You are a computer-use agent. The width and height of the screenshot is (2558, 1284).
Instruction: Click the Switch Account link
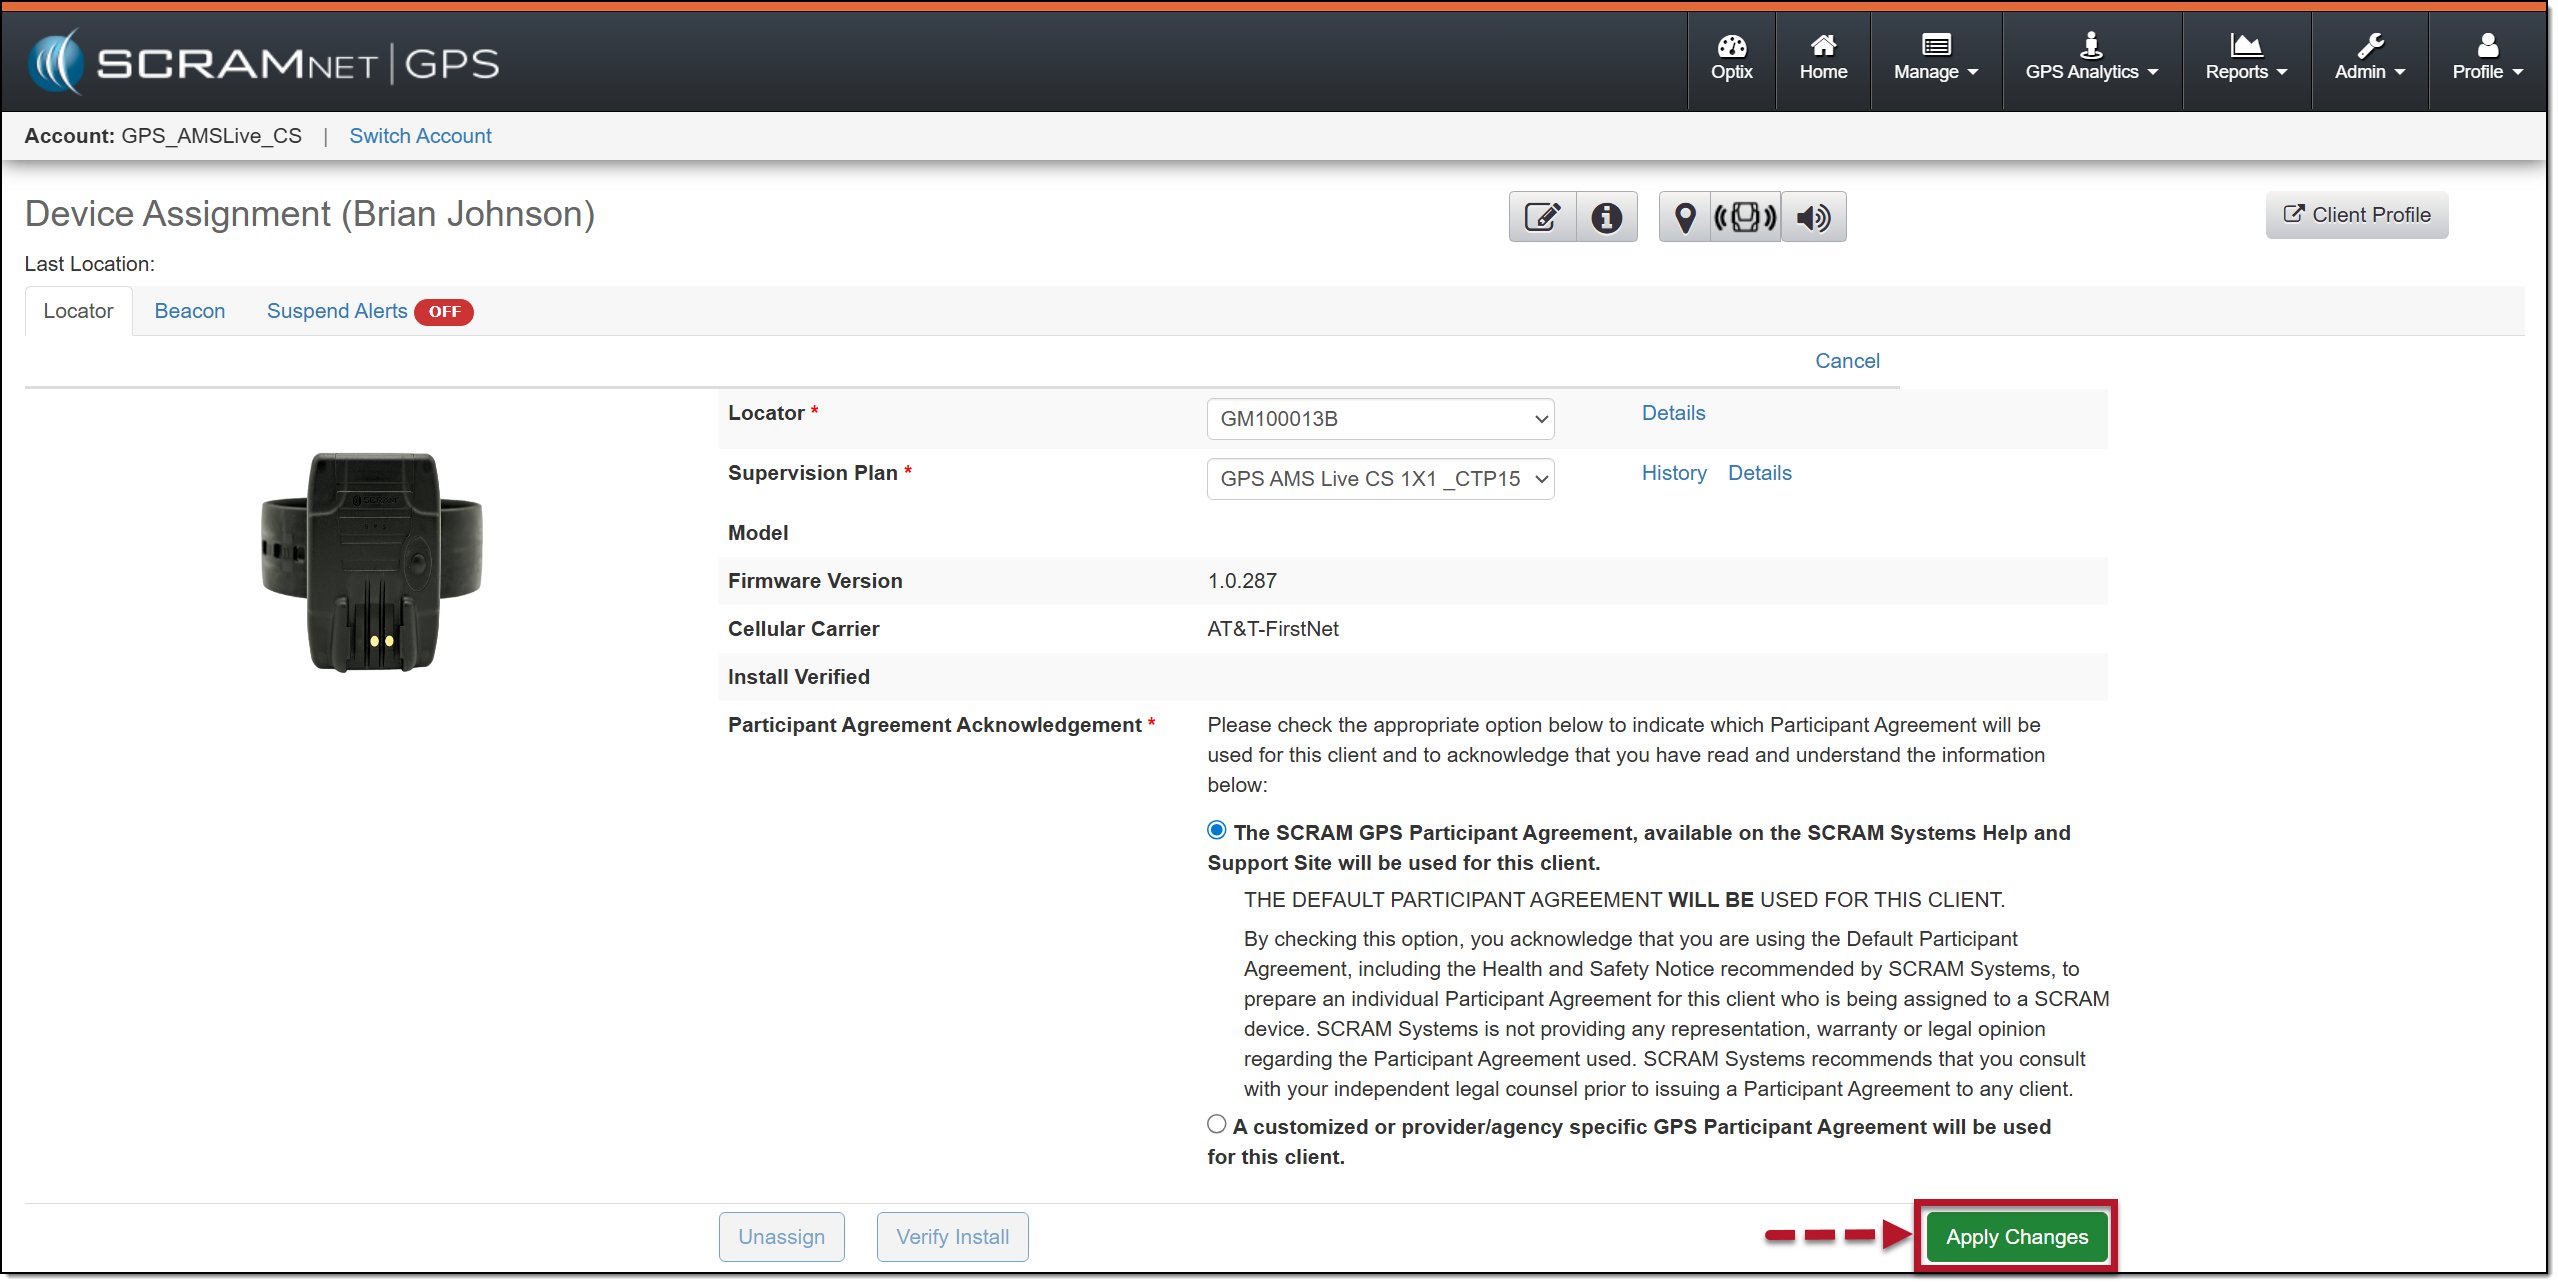click(x=420, y=136)
